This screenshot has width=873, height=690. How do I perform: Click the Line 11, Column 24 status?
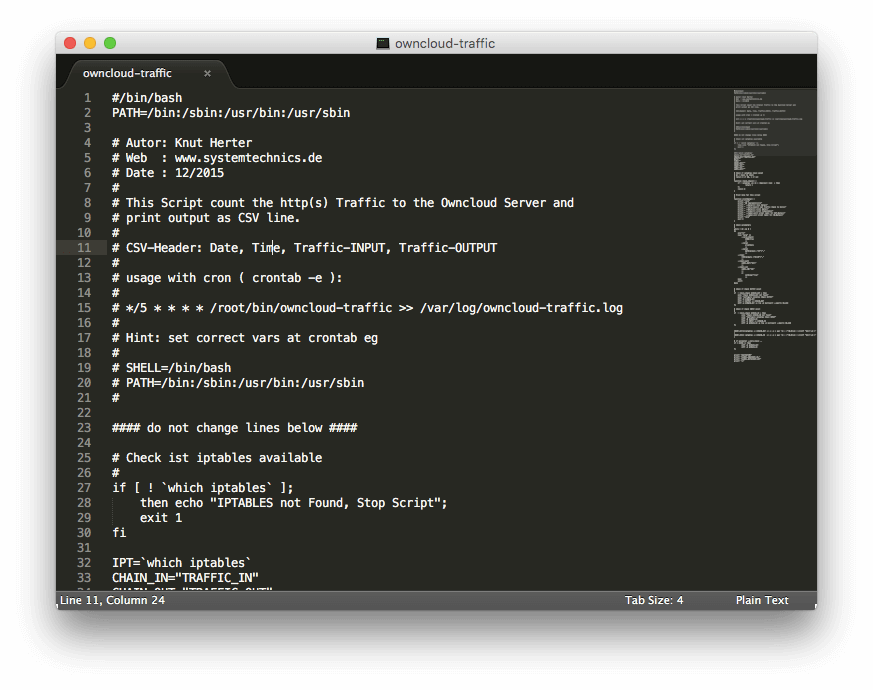(x=112, y=600)
